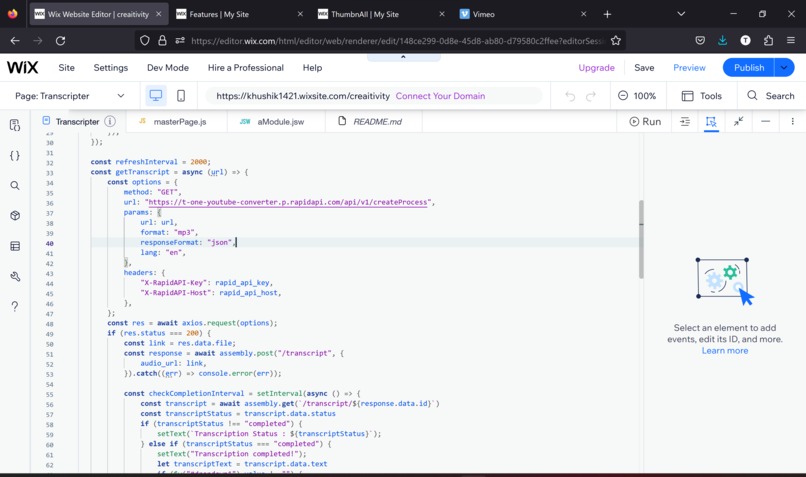Image resolution: width=806 pixels, height=477 pixels.
Task: Open Firefox extensions puzzle icon
Action: click(x=768, y=41)
